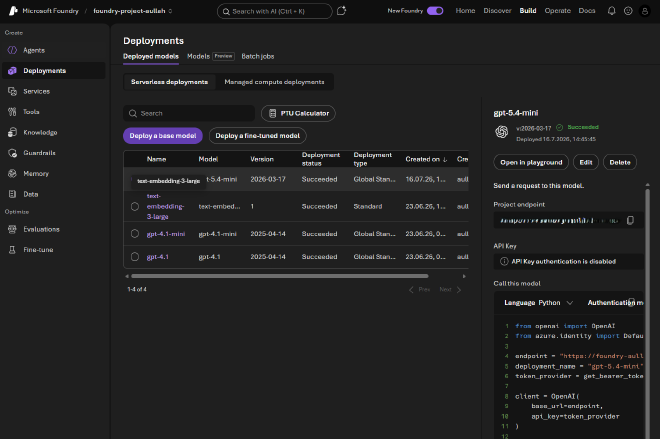660x439 pixels.
Task: Click the Created on sort arrow
Action: click(x=445, y=160)
